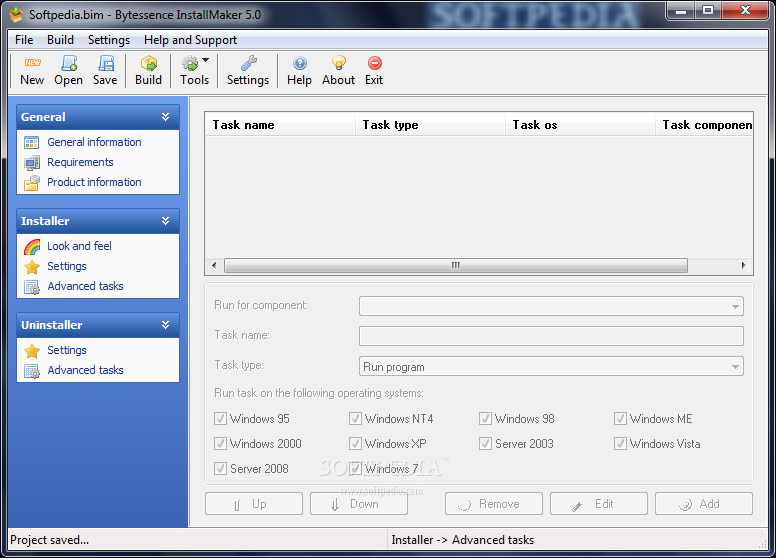Click the InstallMaker app icon in title bar
This screenshot has width=776, height=558.
tap(16, 15)
